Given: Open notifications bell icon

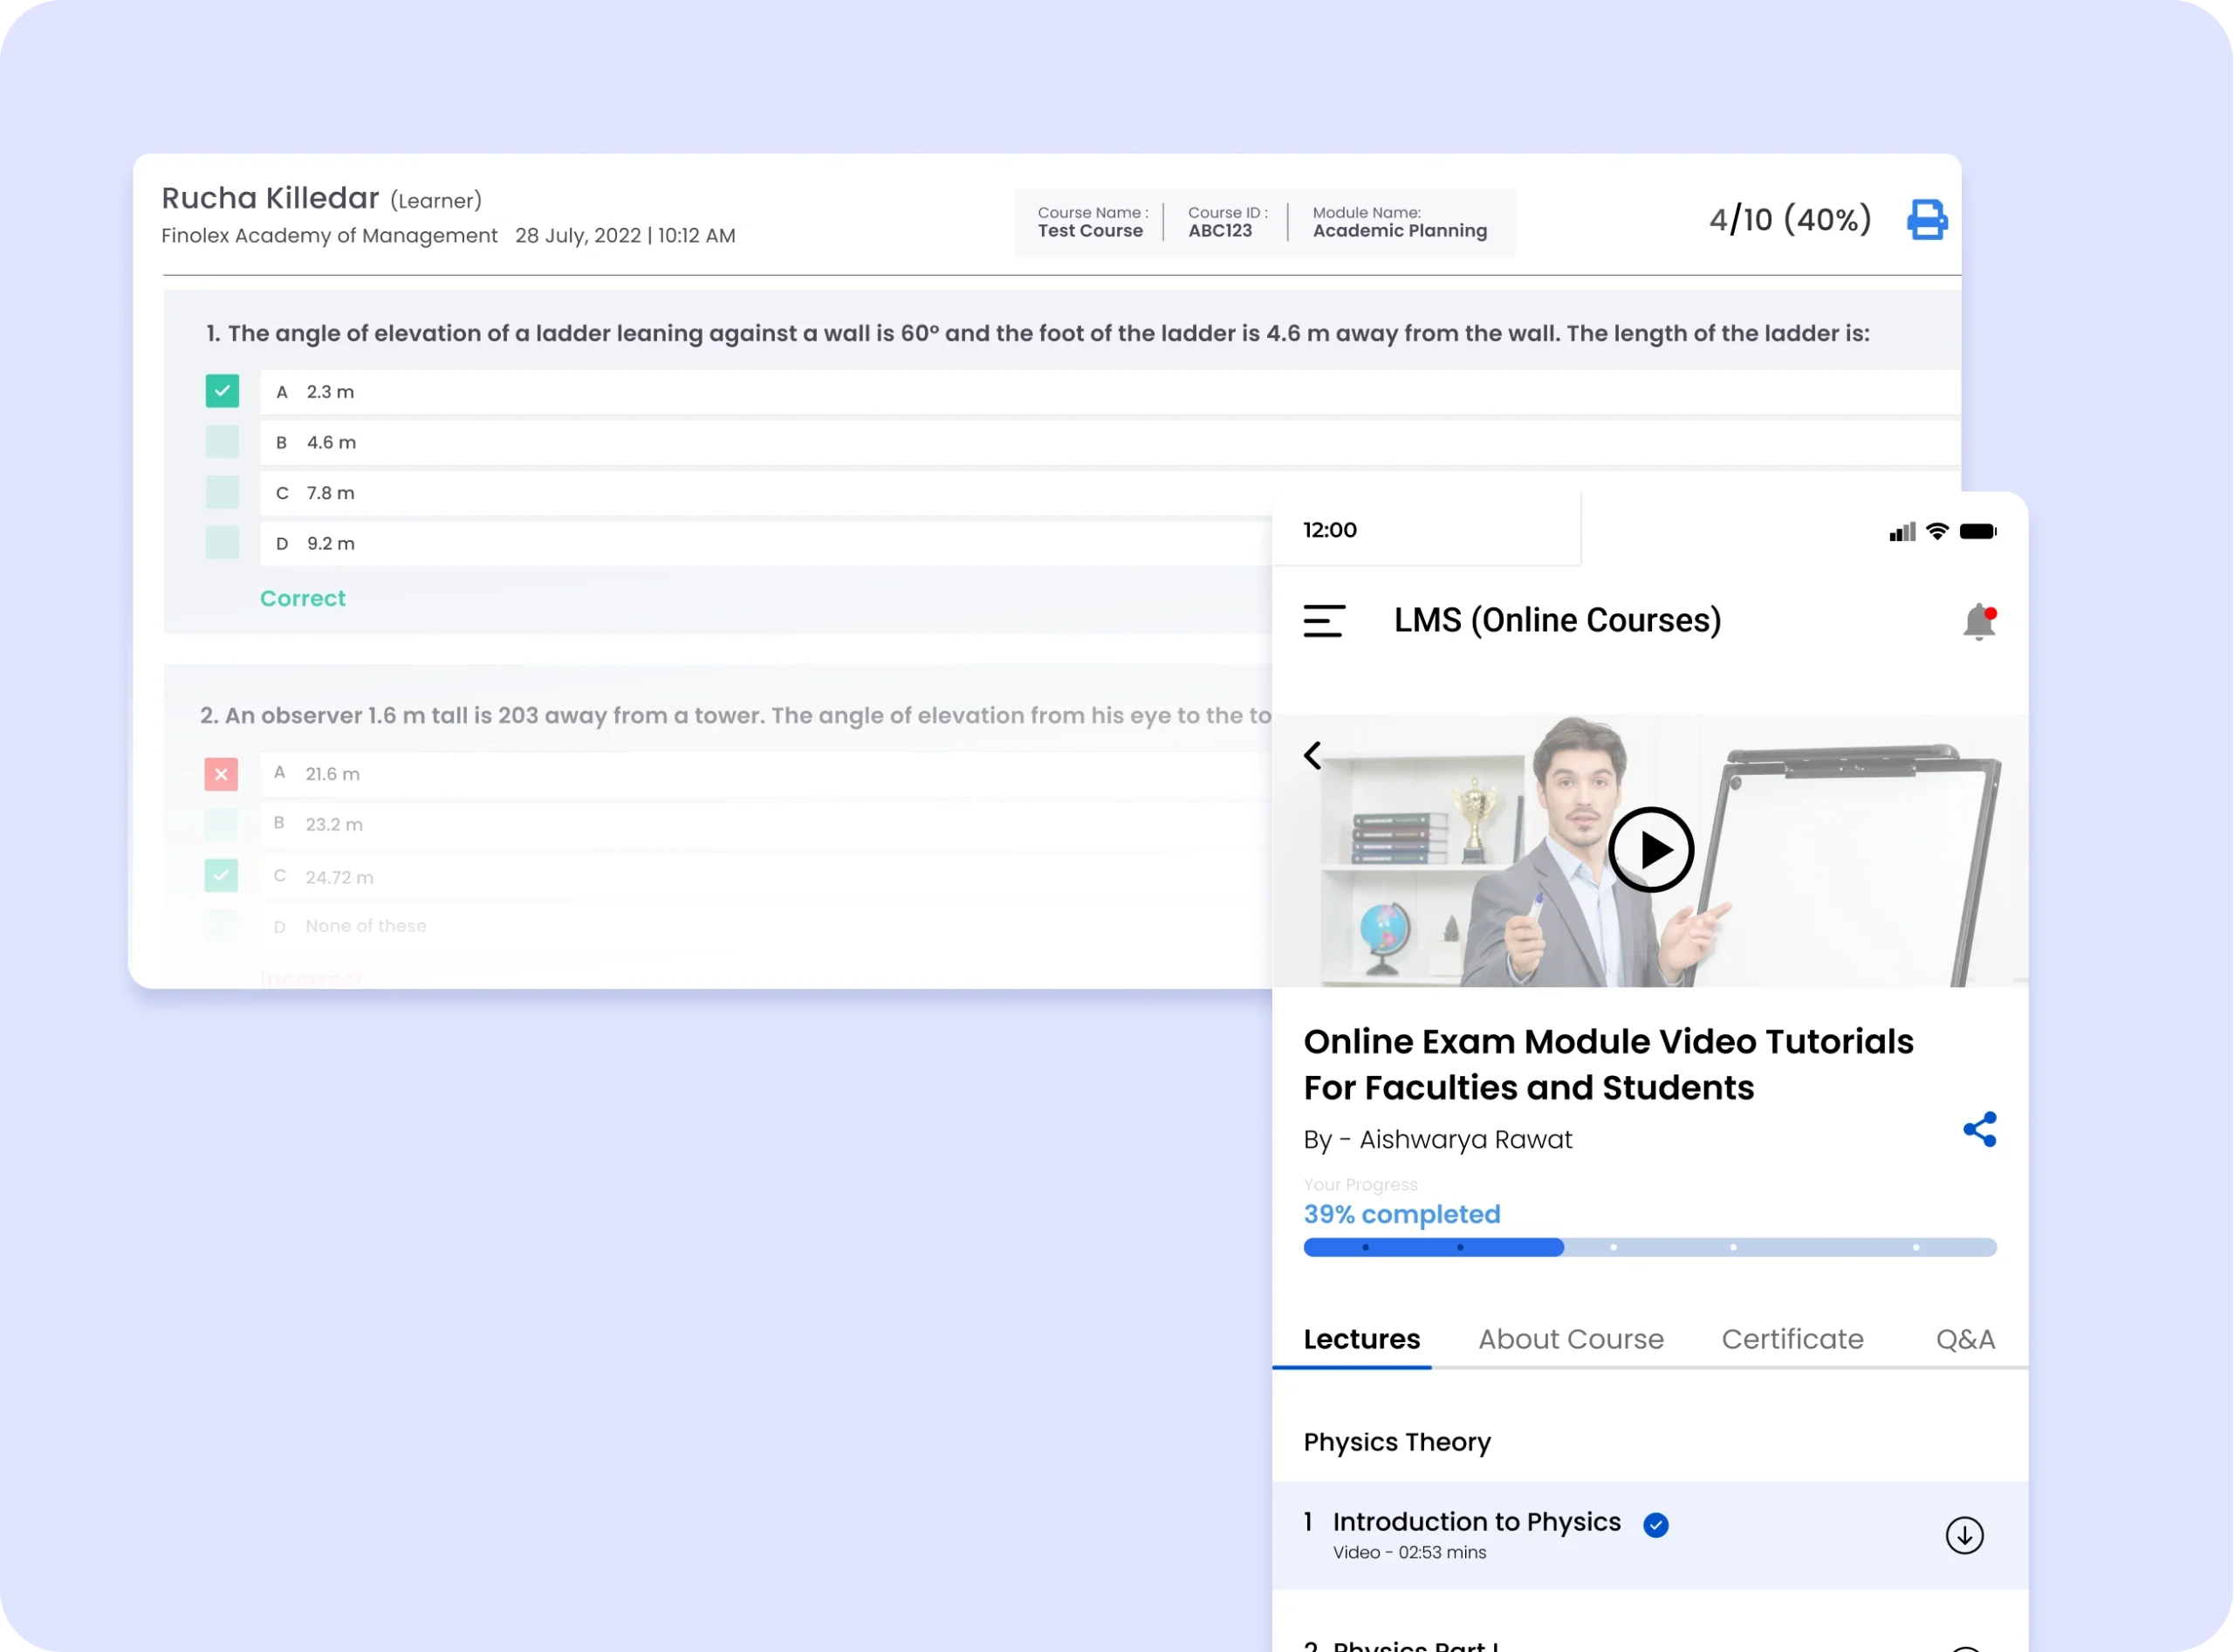Looking at the screenshot, I should pos(1978,622).
